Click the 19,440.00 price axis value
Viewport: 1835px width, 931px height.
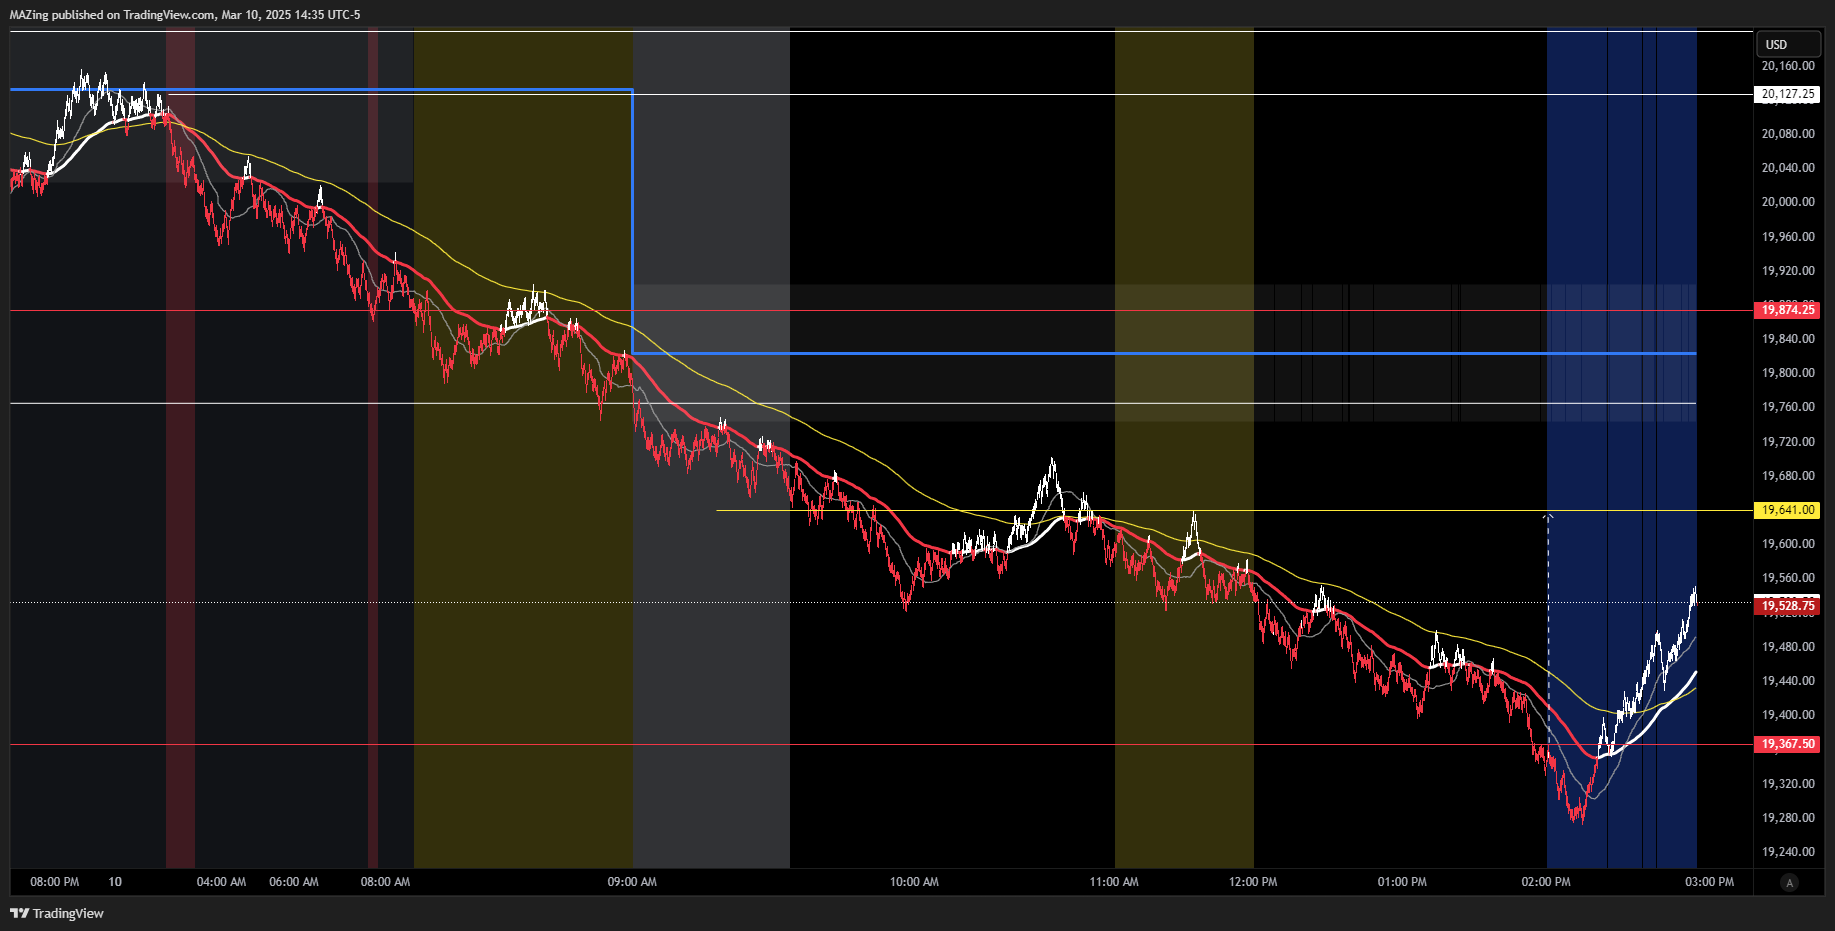(1788, 681)
